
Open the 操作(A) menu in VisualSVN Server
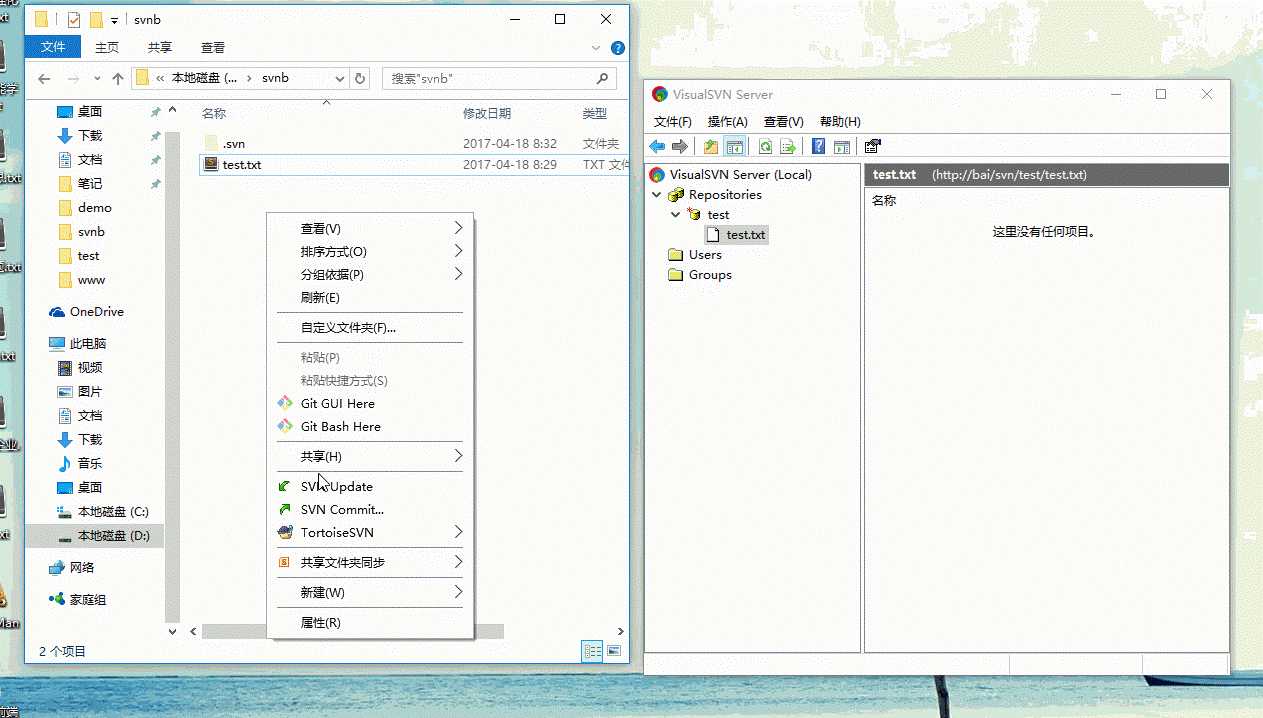tap(728, 122)
